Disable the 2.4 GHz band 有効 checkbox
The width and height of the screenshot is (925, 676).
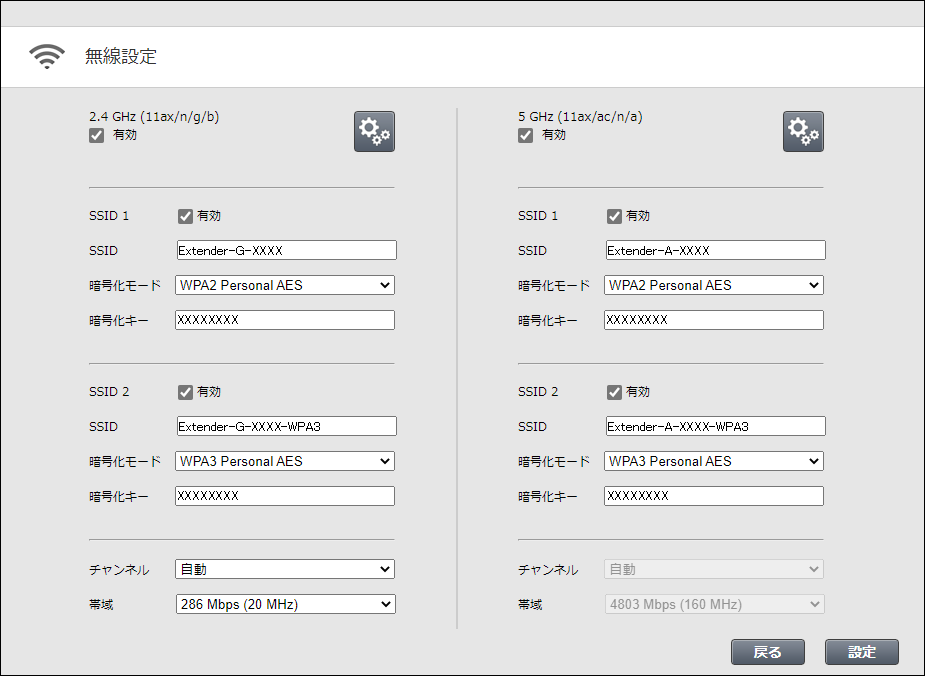97,135
